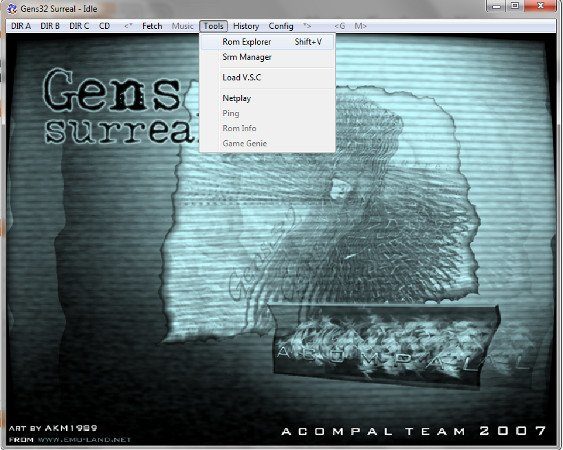
Task: Click the M> menu bar item
Action: [x=360, y=26]
